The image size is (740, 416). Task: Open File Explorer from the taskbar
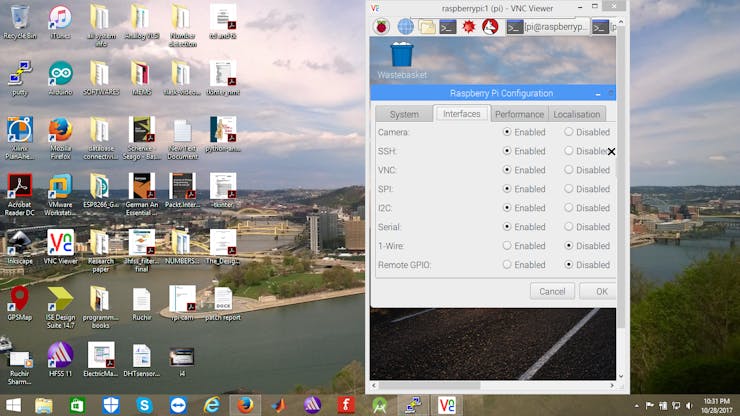point(43,405)
